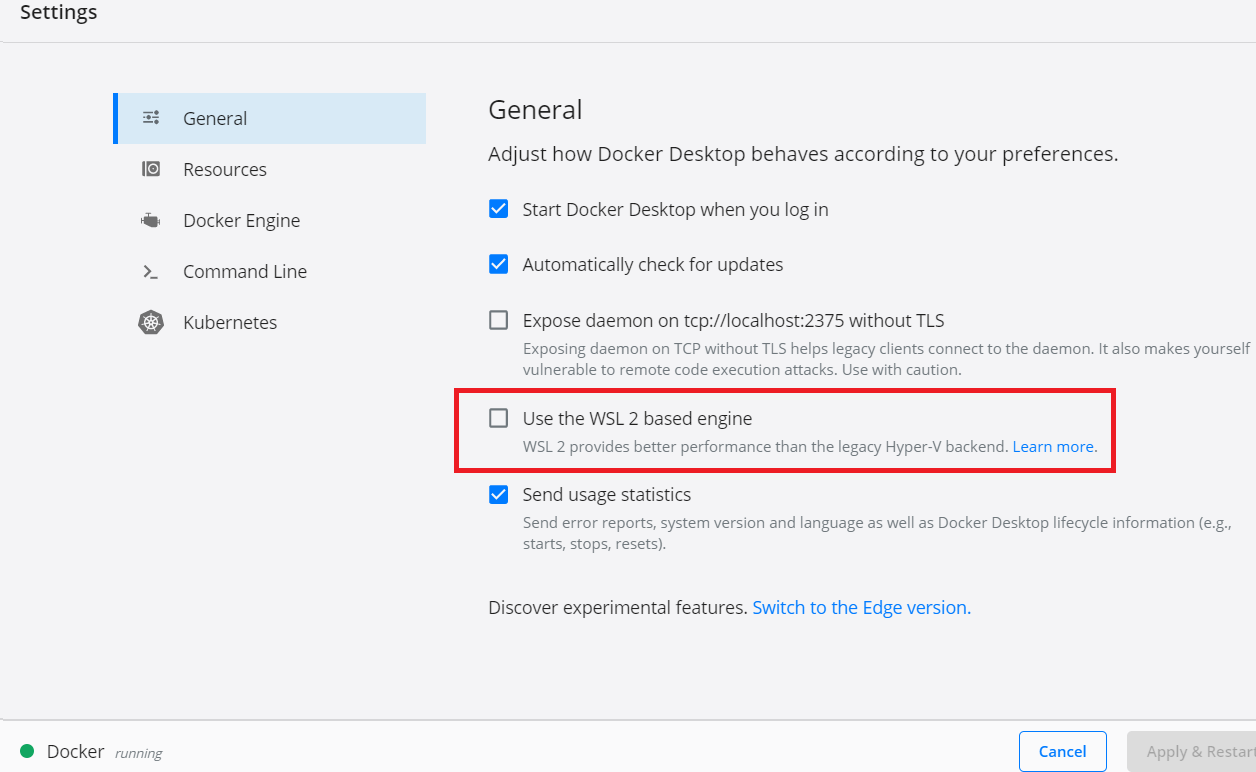Enable Use the WSL 2 based engine
This screenshot has height=772, width=1256.
498,418
